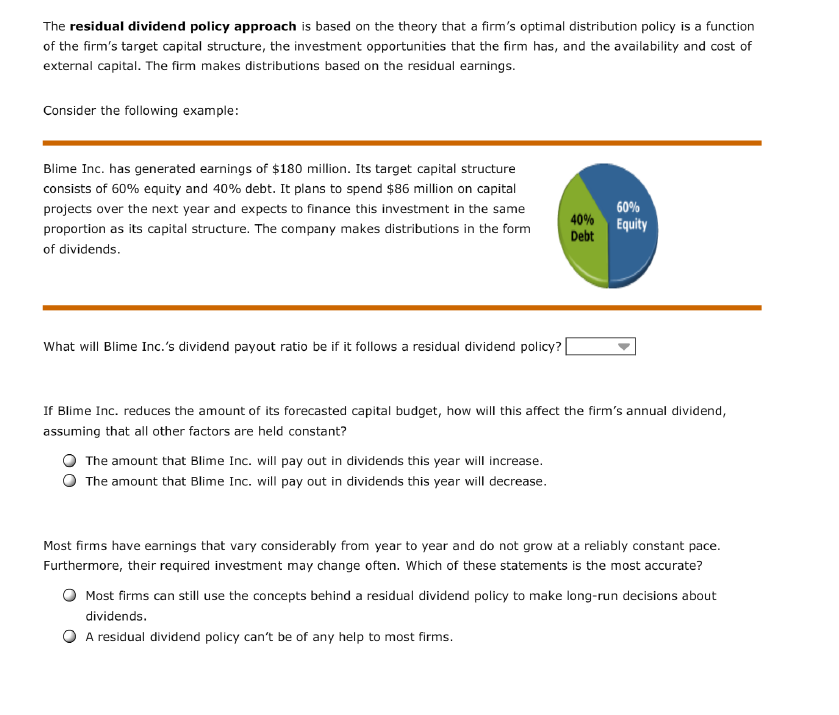Screen dimensions: 839x715
Task: Select "dividends this year will decrease" option
Action: coord(69,481)
